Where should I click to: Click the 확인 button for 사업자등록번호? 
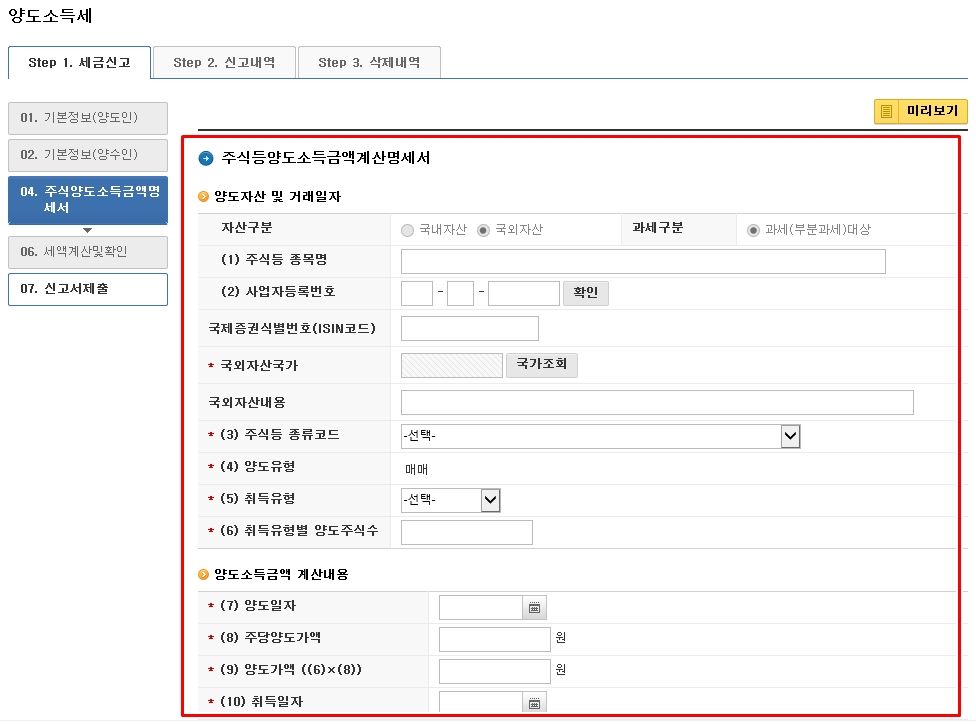(x=586, y=293)
